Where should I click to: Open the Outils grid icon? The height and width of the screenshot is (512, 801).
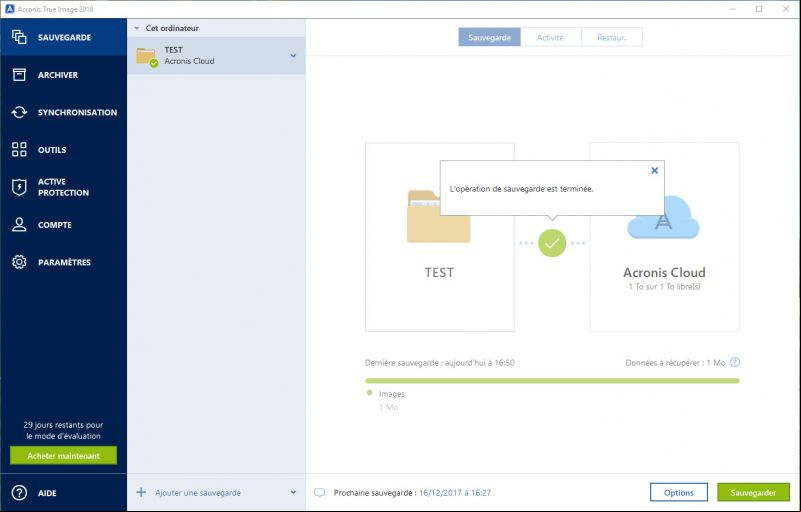[x=19, y=149]
